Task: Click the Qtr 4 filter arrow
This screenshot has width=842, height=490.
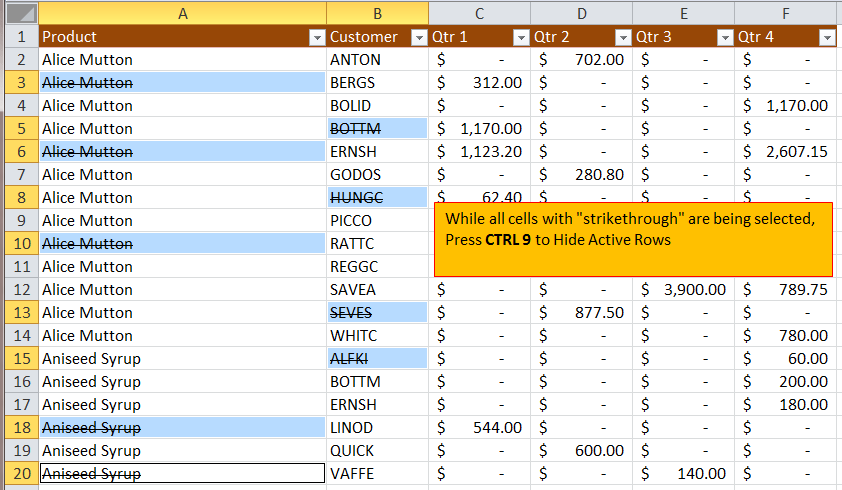Action: 826,38
